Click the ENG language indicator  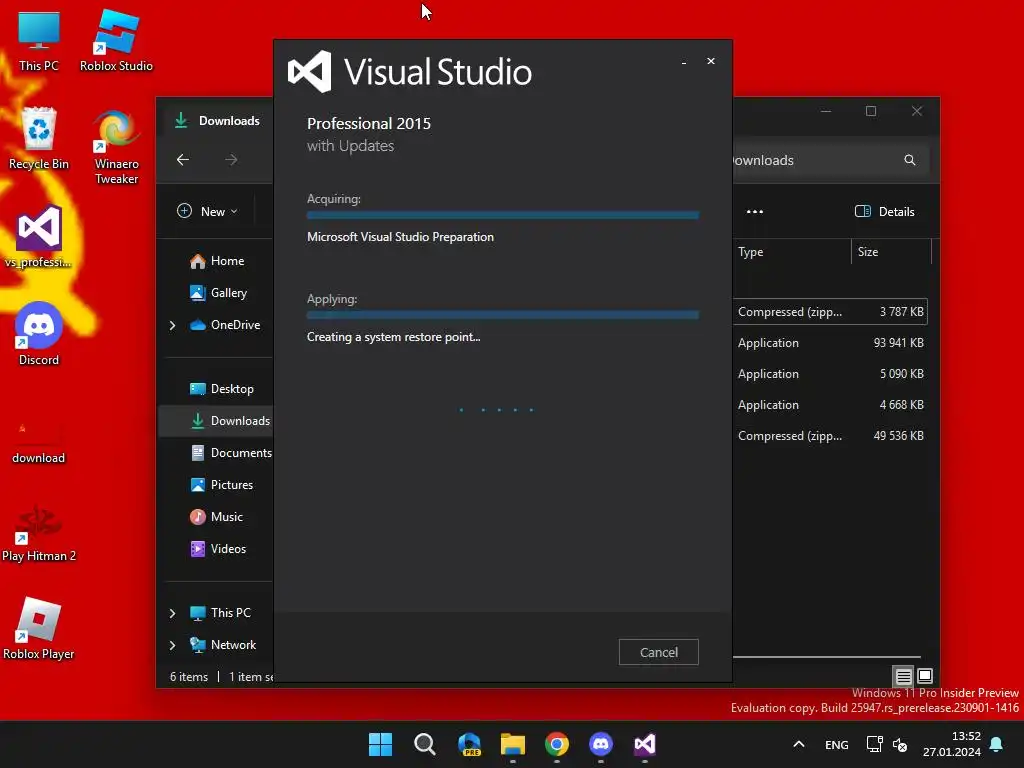(837, 744)
